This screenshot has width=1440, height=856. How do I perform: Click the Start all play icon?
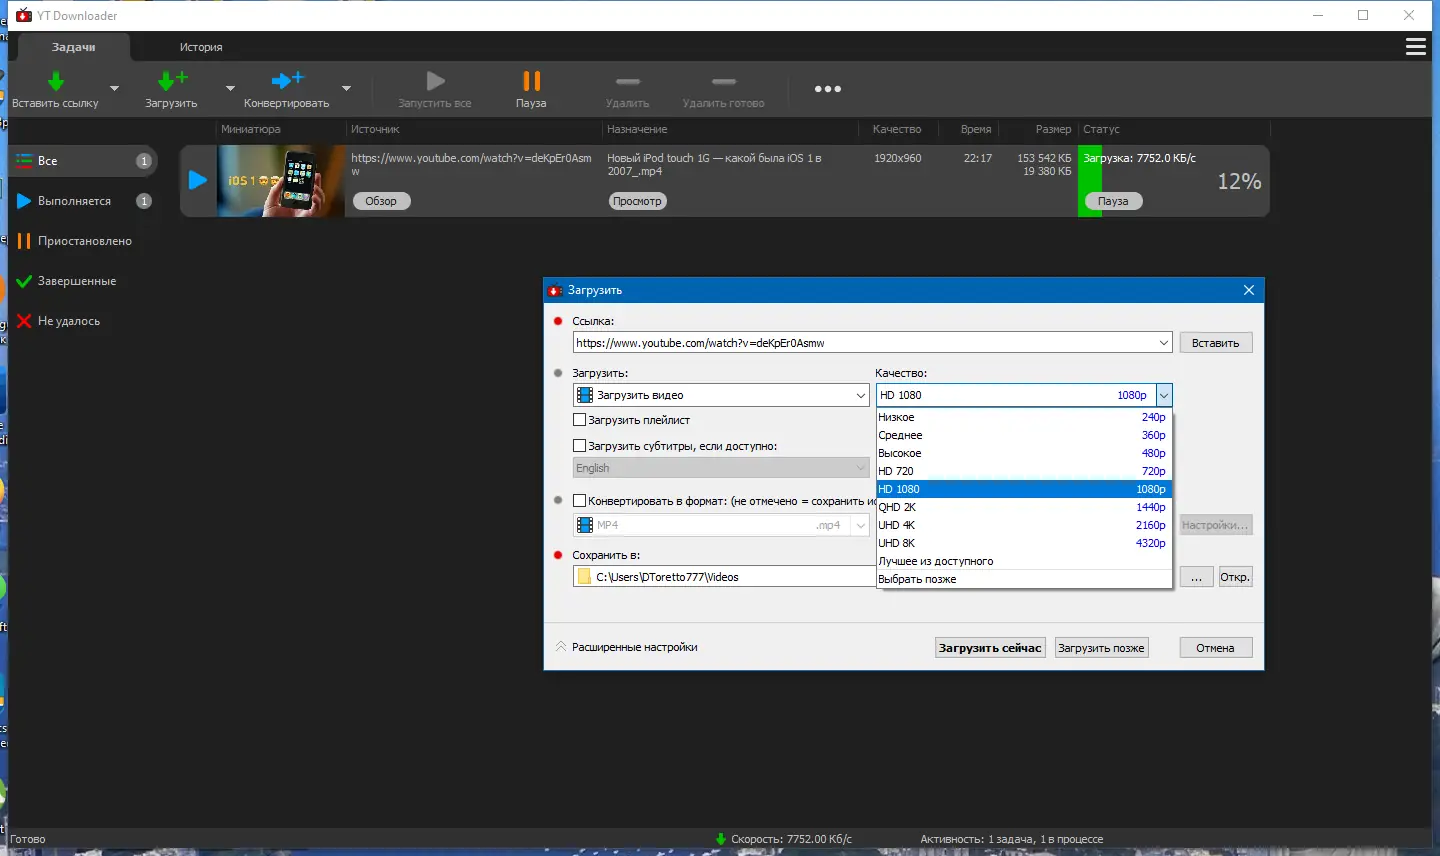point(435,81)
